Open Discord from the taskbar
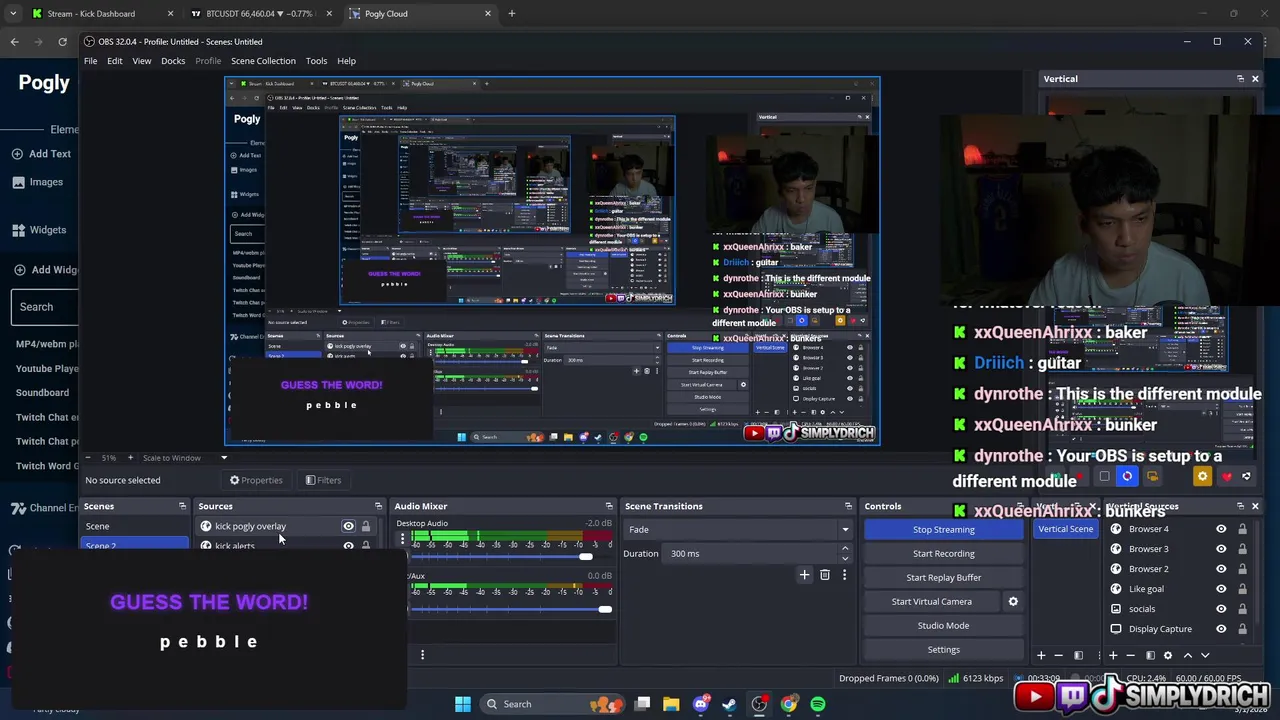The height and width of the screenshot is (720, 1280). [x=701, y=704]
